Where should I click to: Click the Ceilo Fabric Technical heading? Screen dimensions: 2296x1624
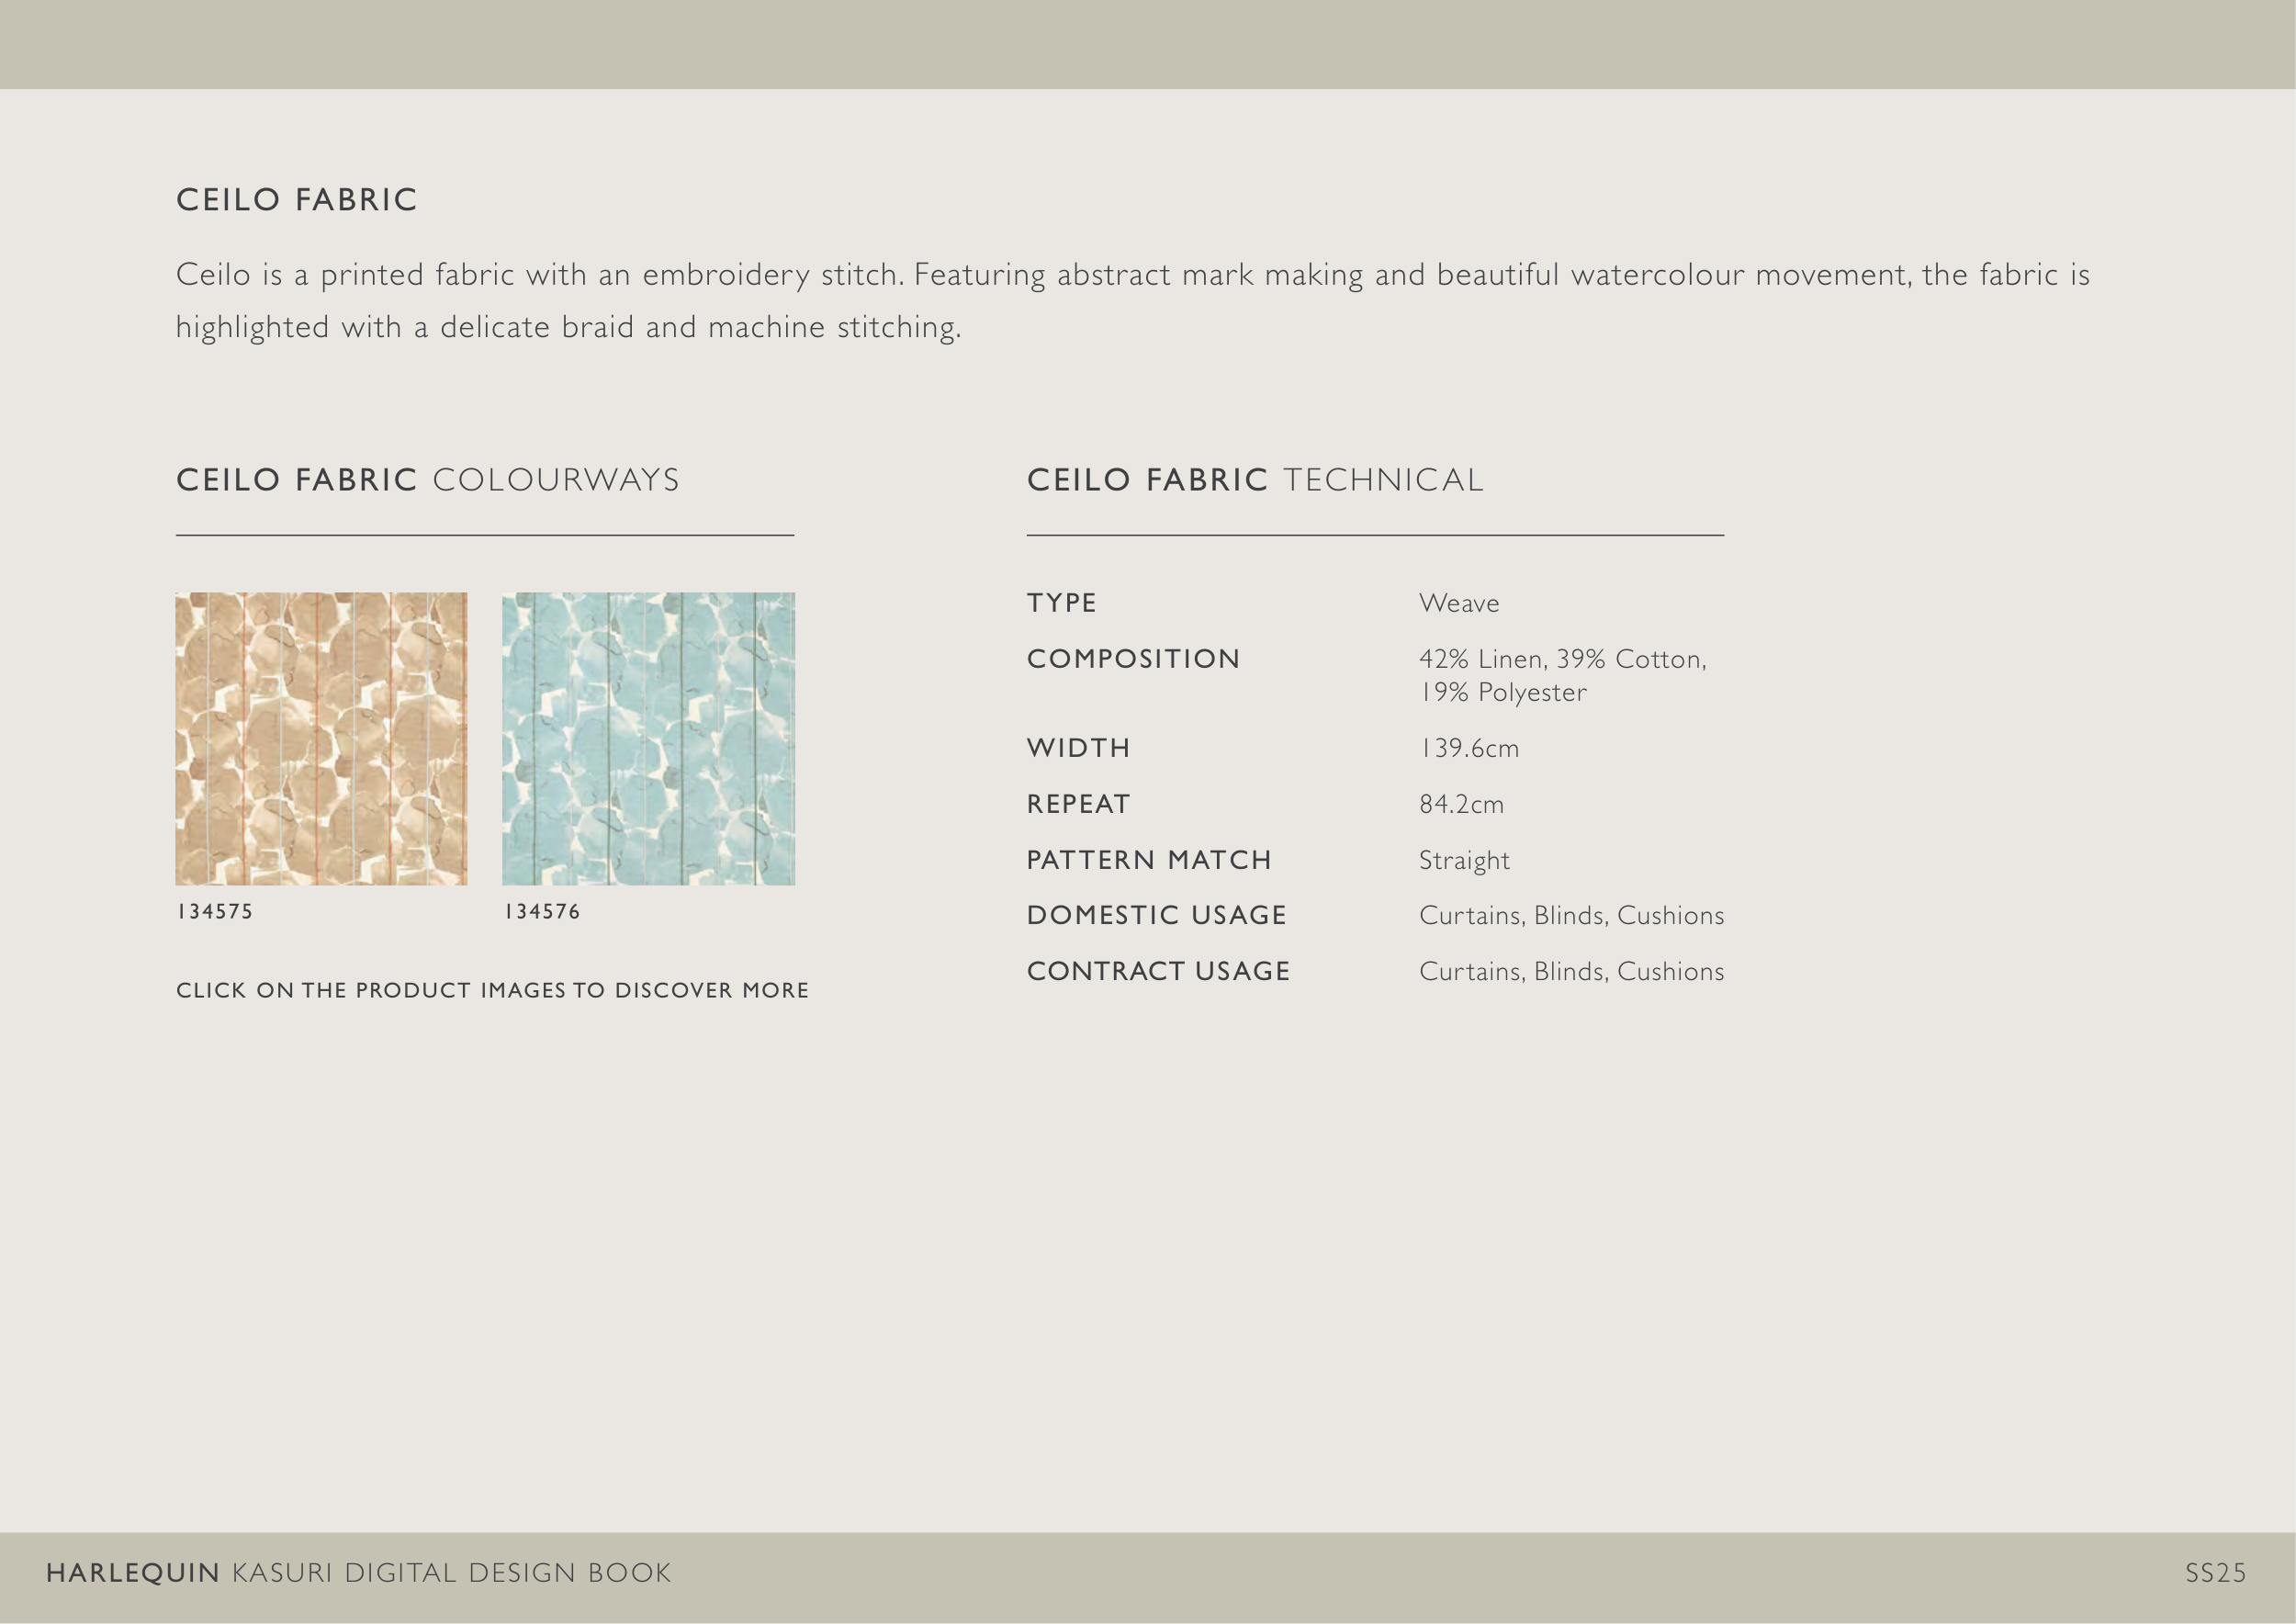[x=1255, y=480]
